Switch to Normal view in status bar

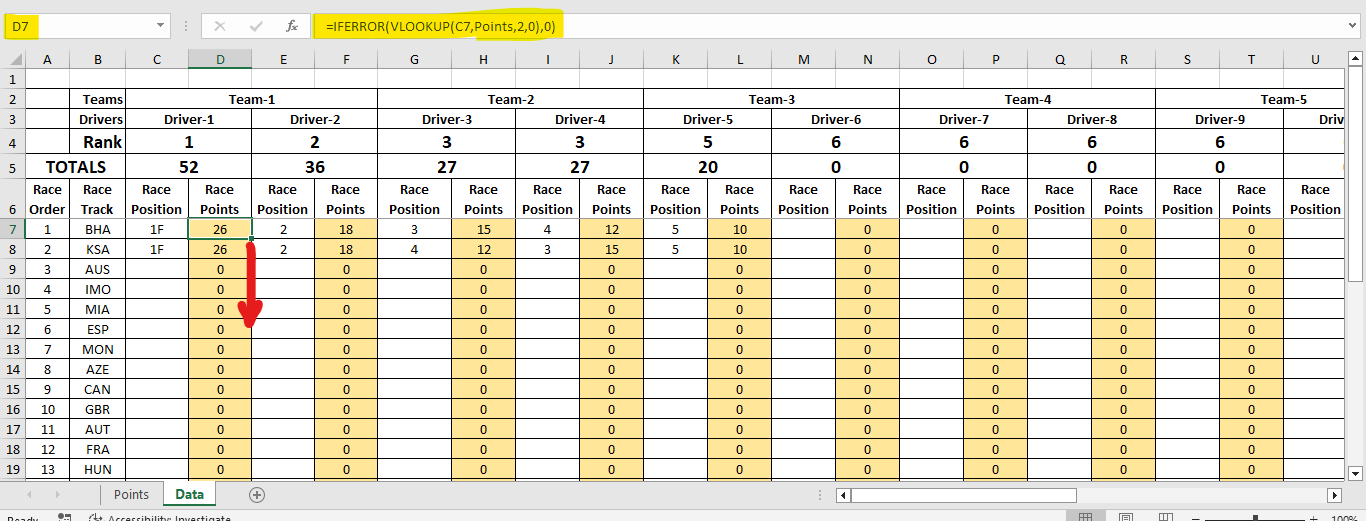pyautogui.click(x=1086, y=517)
